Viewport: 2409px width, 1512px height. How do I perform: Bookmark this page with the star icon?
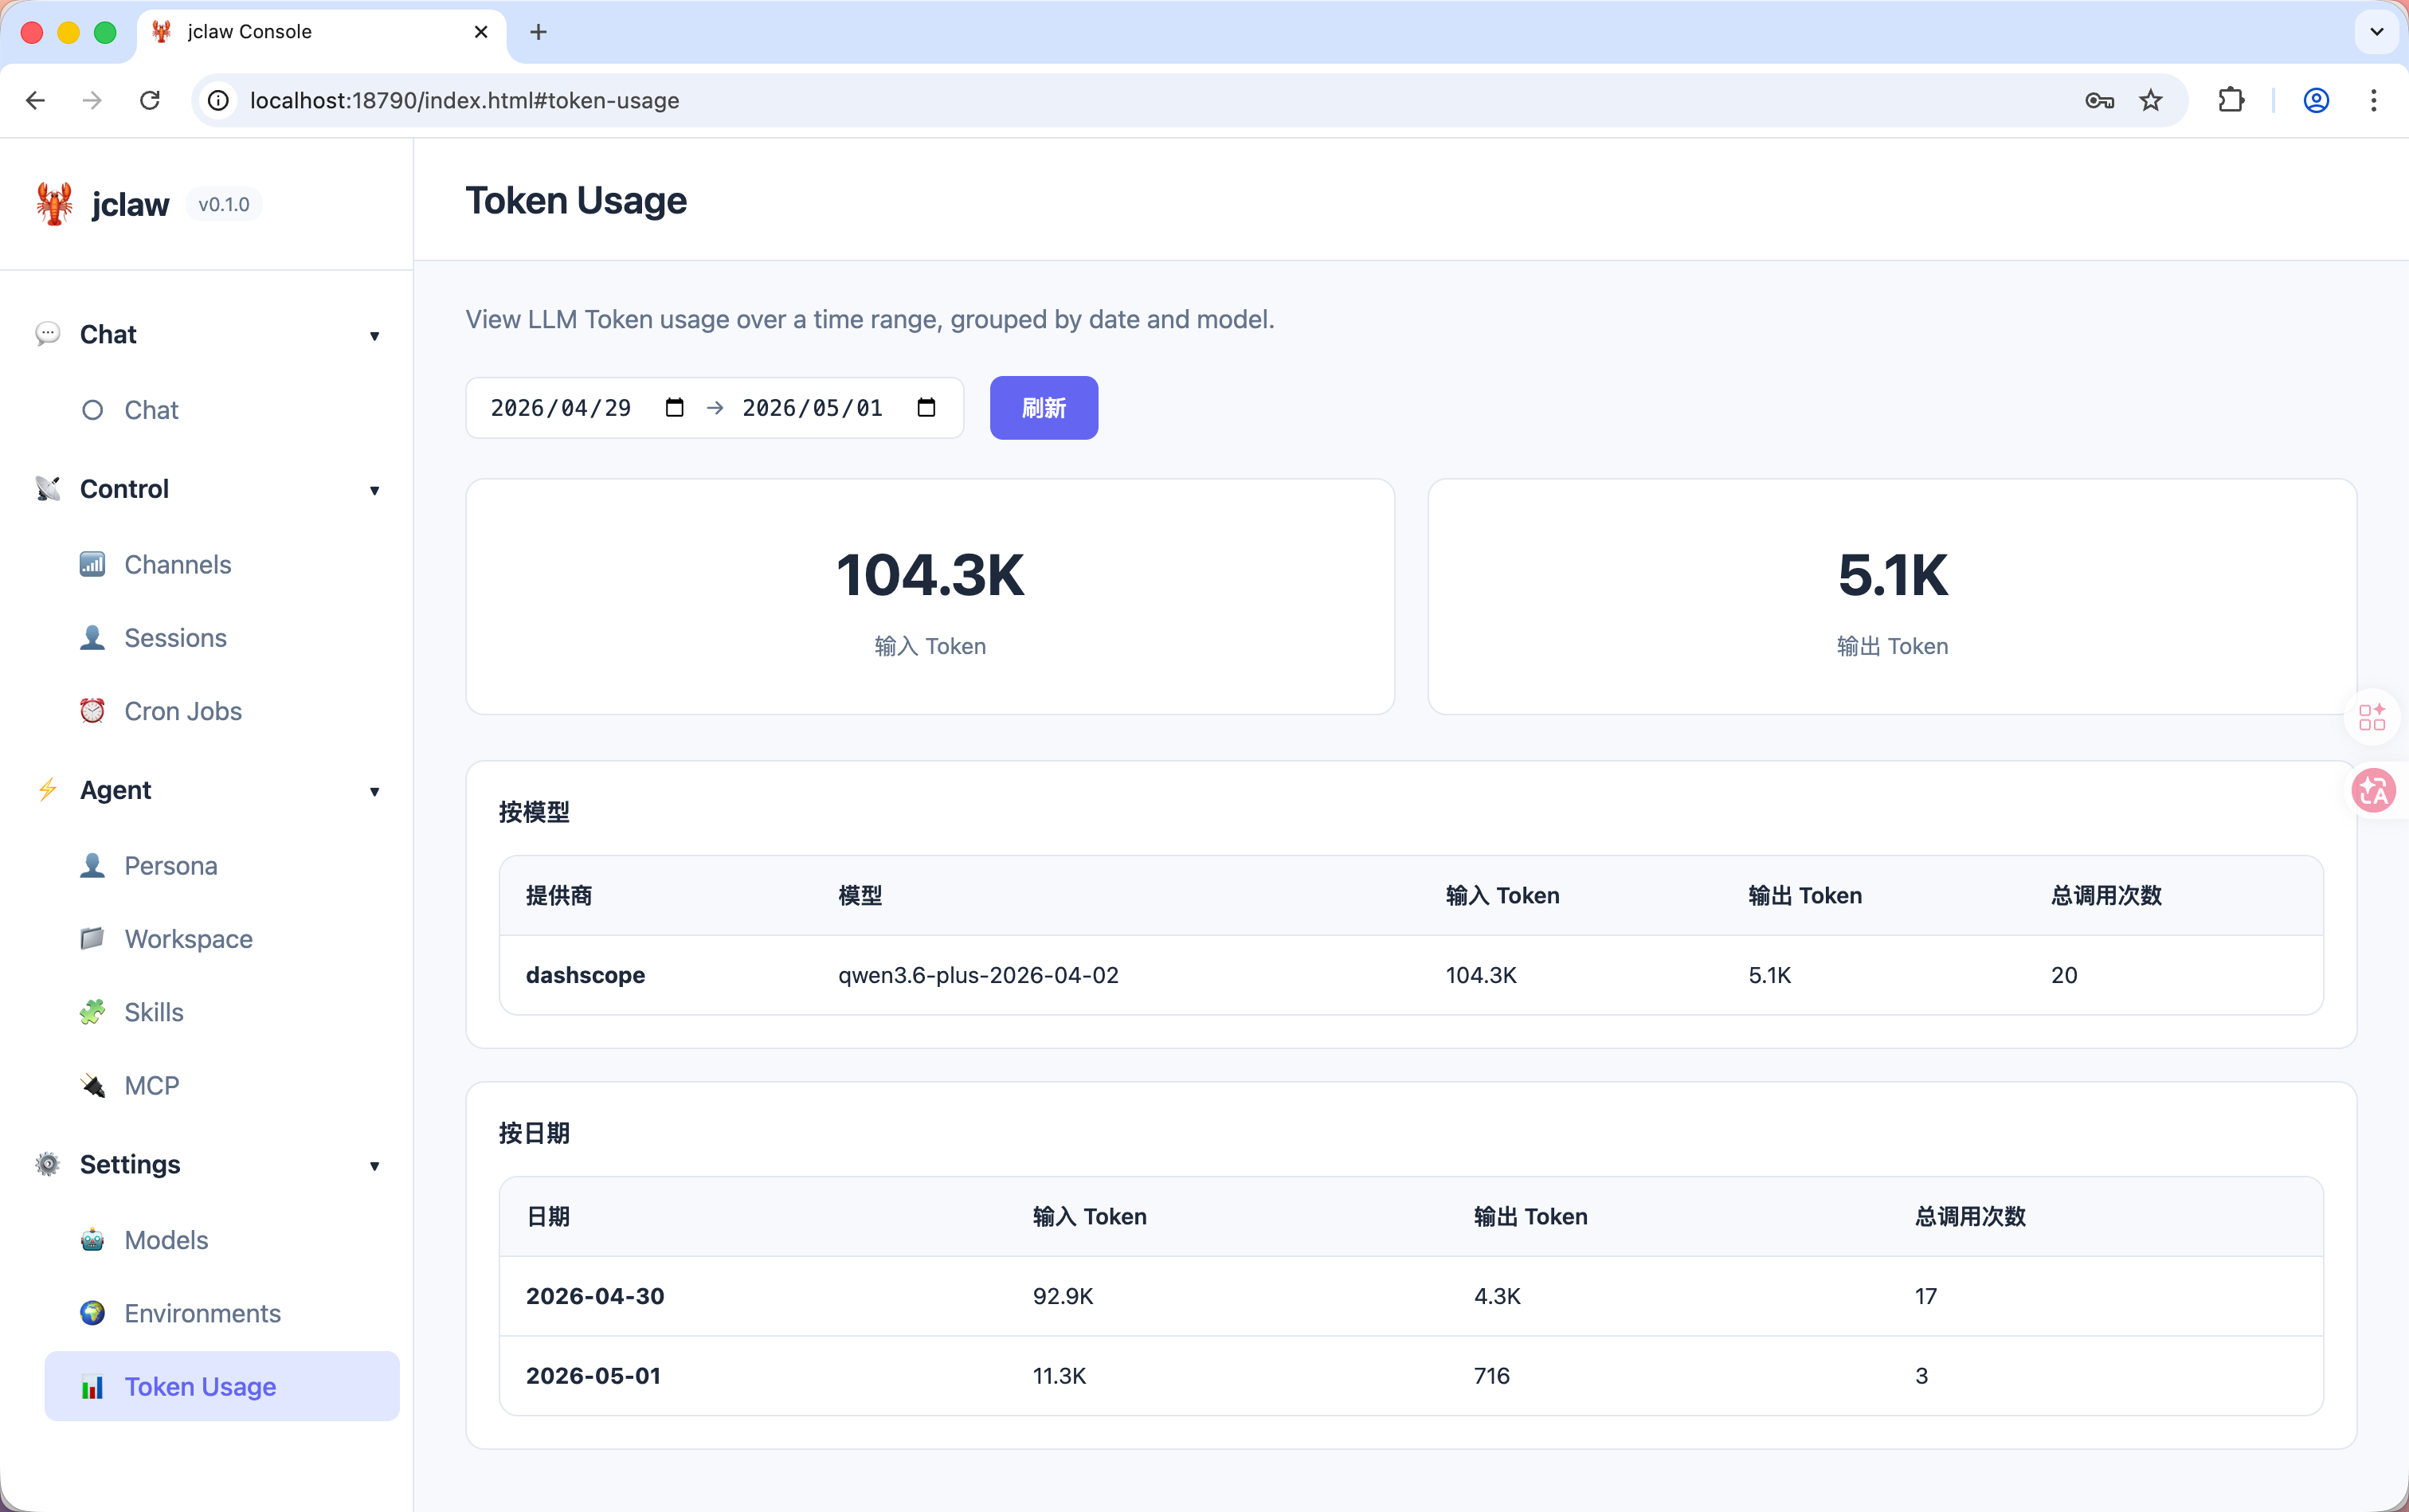(2151, 100)
